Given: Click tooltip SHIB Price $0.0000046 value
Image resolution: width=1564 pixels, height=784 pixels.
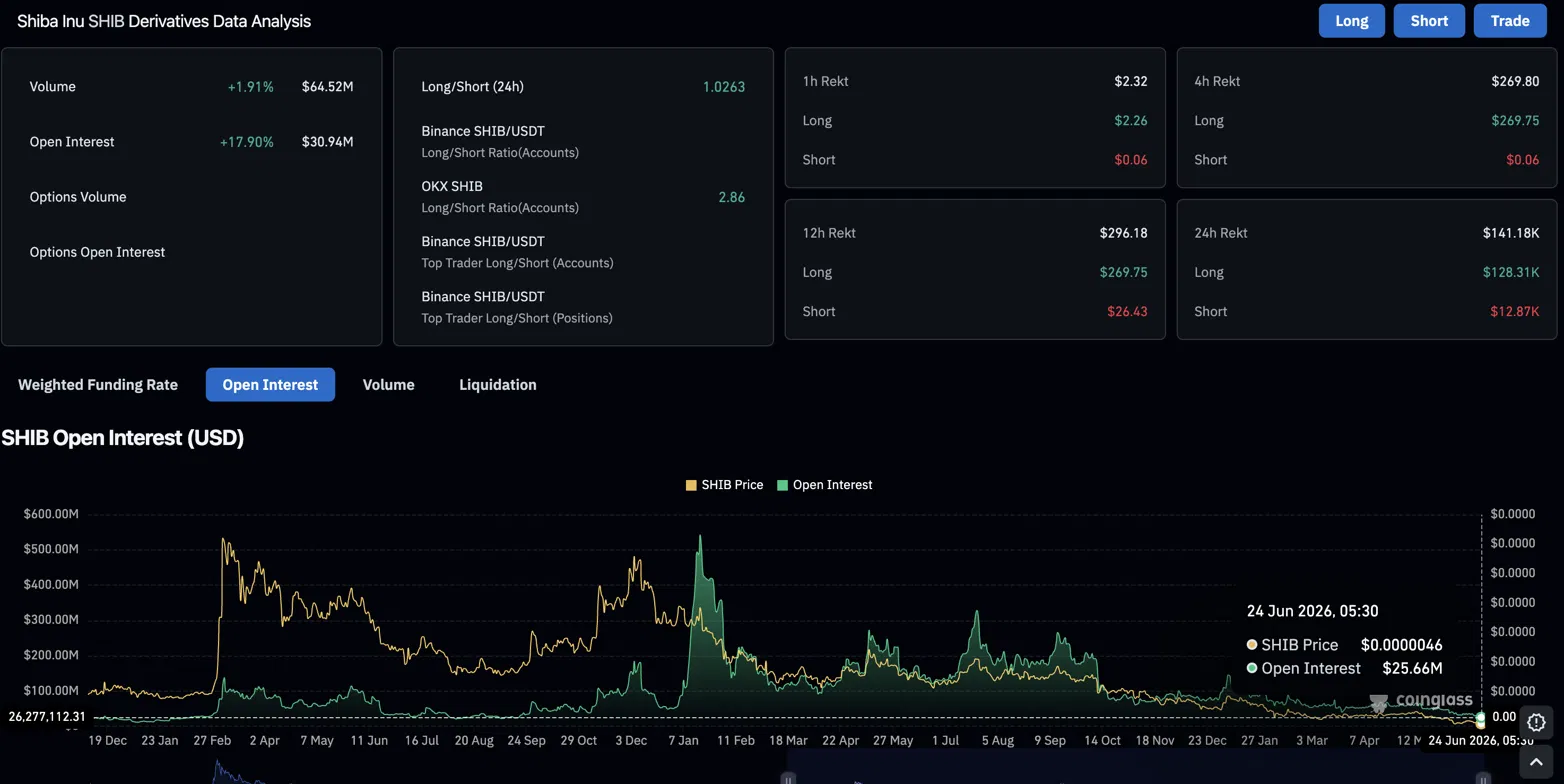Looking at the screenshot, I should tap(1401, 645).
